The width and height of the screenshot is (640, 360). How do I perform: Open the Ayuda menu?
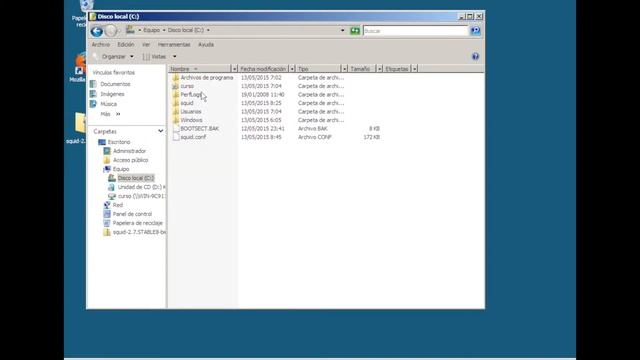(206, 44)
